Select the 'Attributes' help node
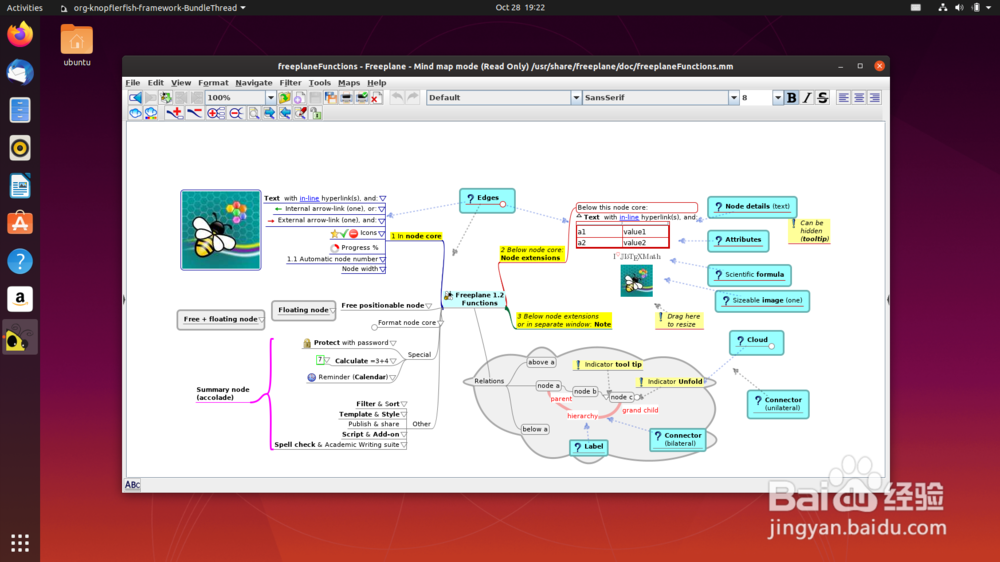 pos(738,240)
